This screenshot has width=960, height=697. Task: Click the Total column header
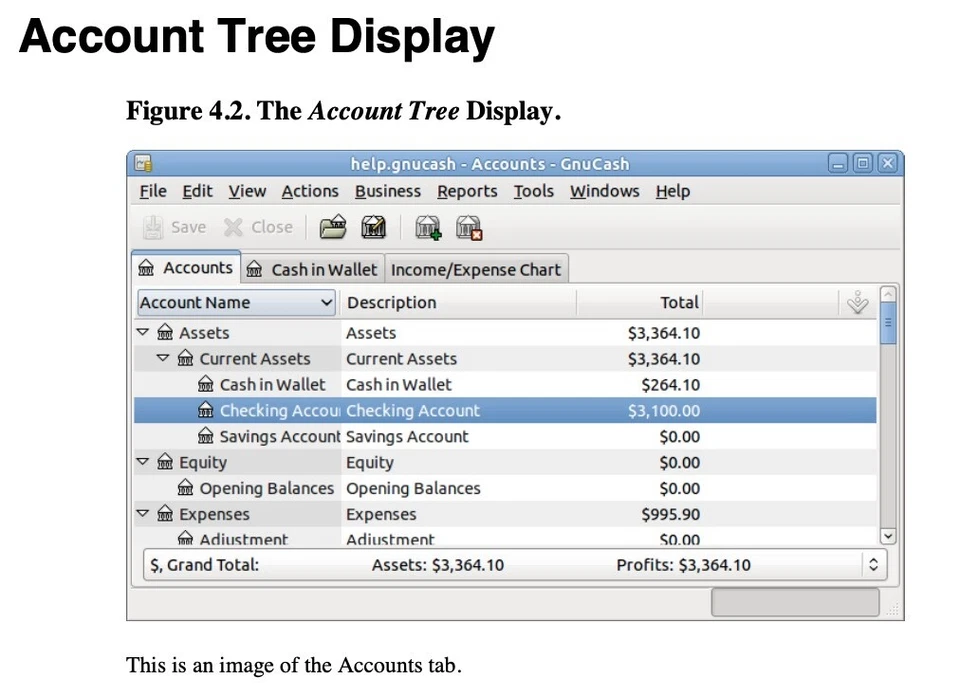point(680,302)
